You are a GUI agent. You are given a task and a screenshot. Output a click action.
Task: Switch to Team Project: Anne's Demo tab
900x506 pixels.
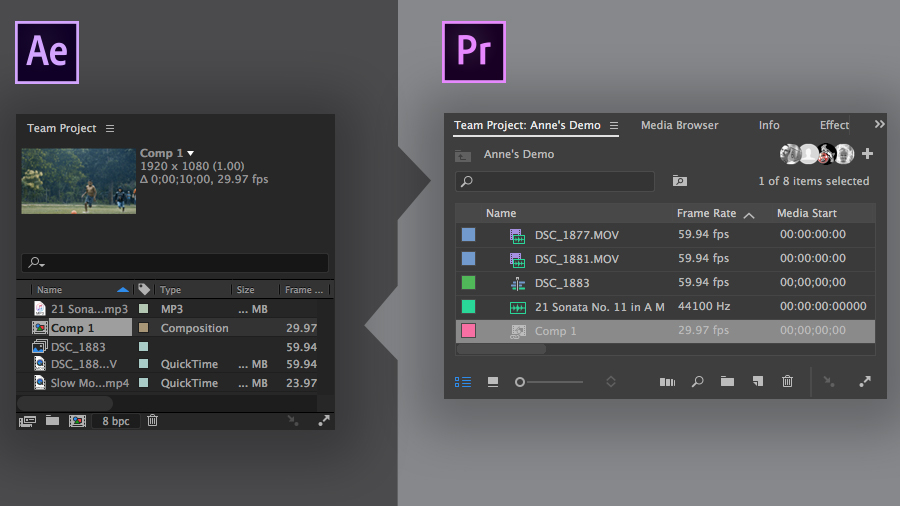point(527,125)
